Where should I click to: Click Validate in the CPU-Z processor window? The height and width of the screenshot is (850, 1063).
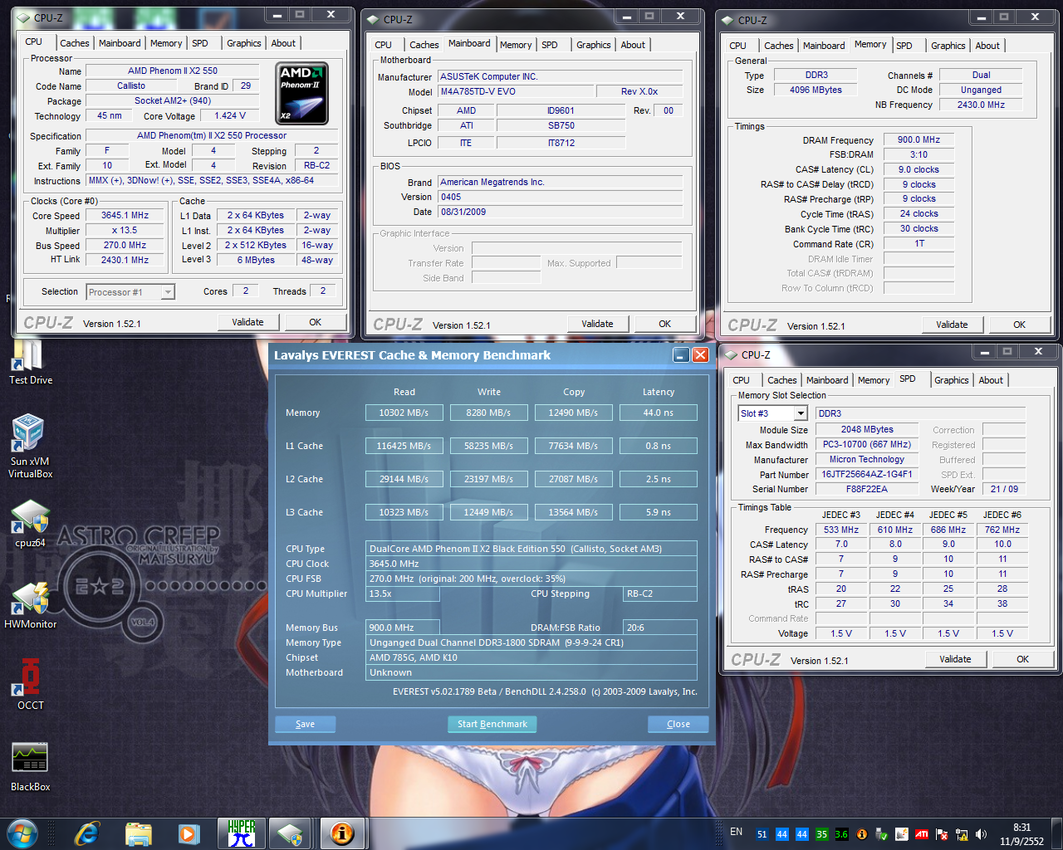(x=248, y=323)
